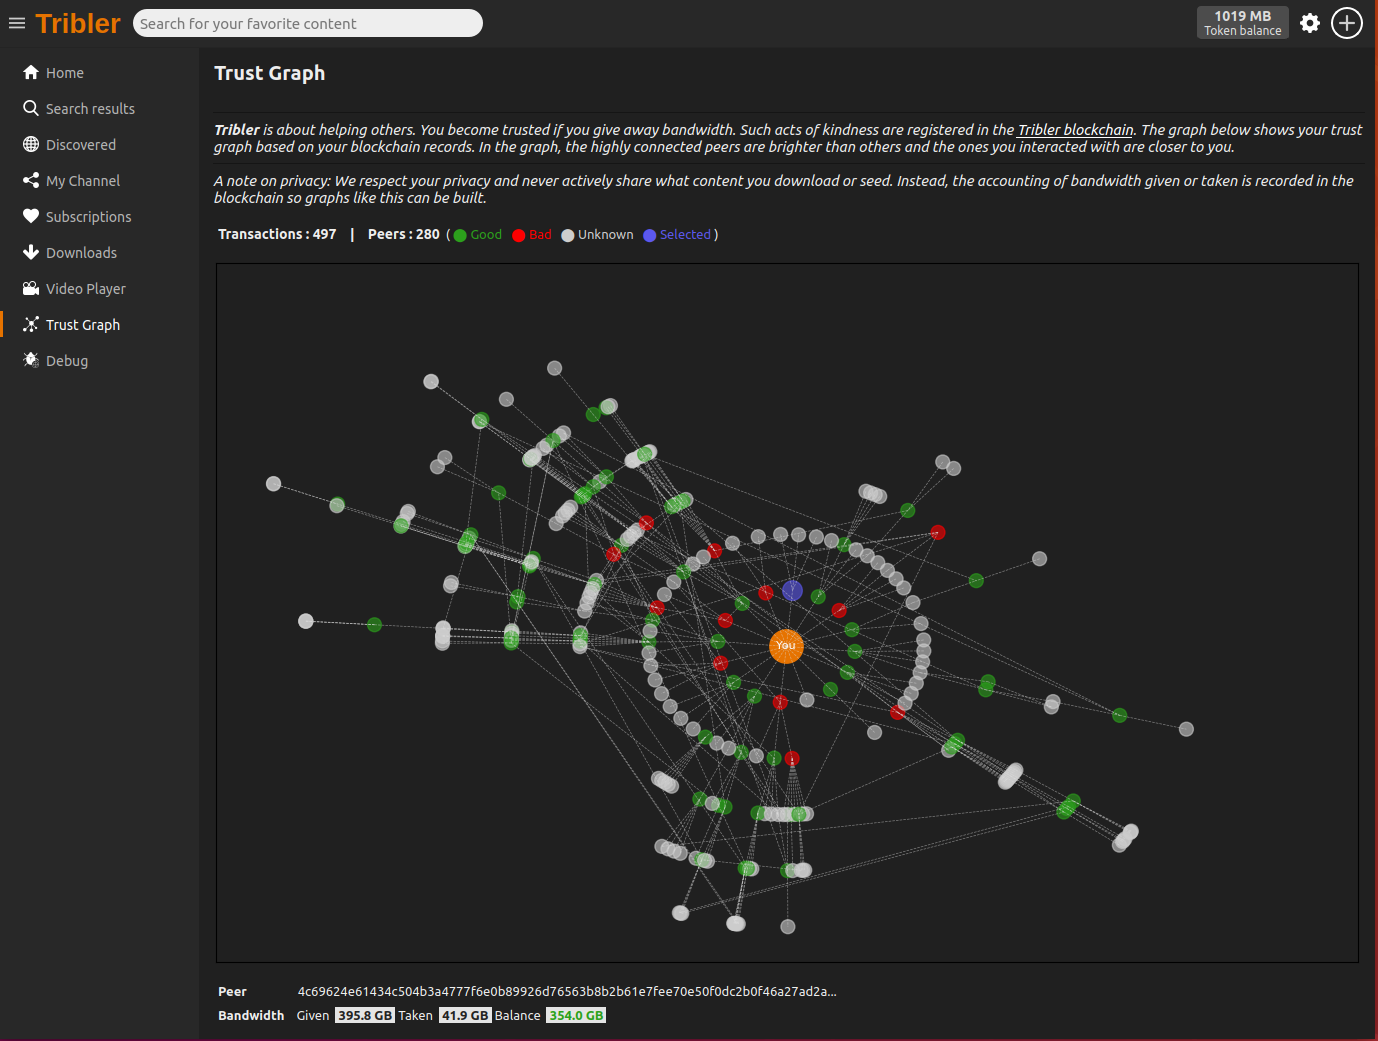Click the Taken 41.9 GB value
Image resolution: width=1378 pixels, height=1041 pixels.
(465, 1016)
